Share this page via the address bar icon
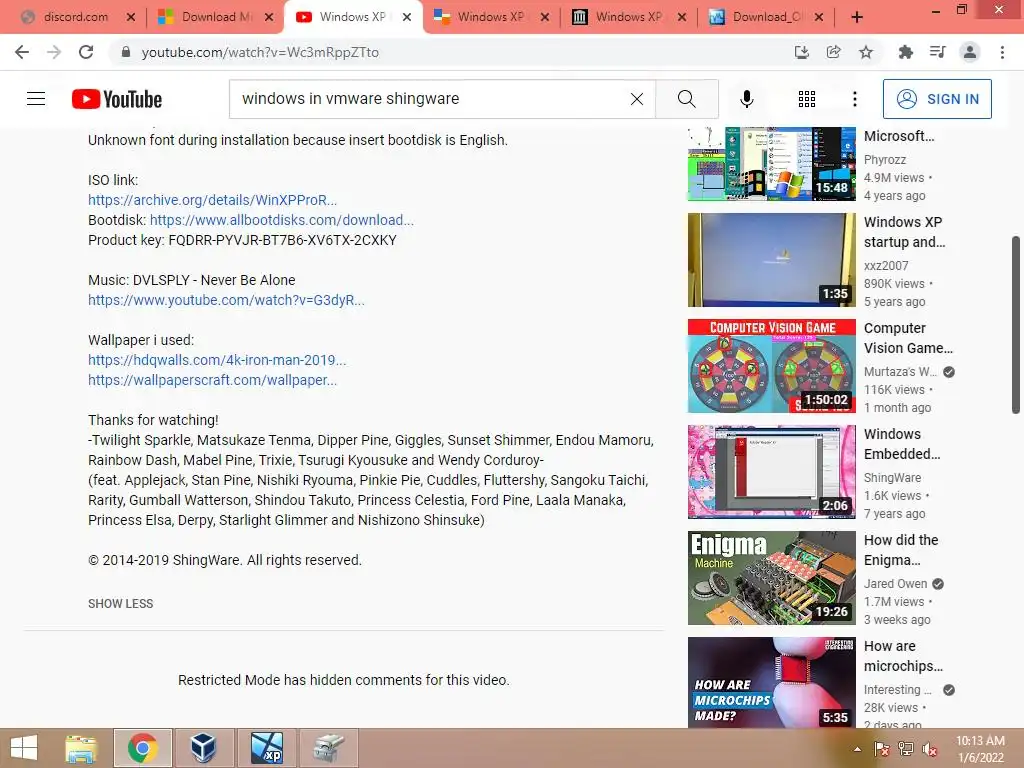 833,52
